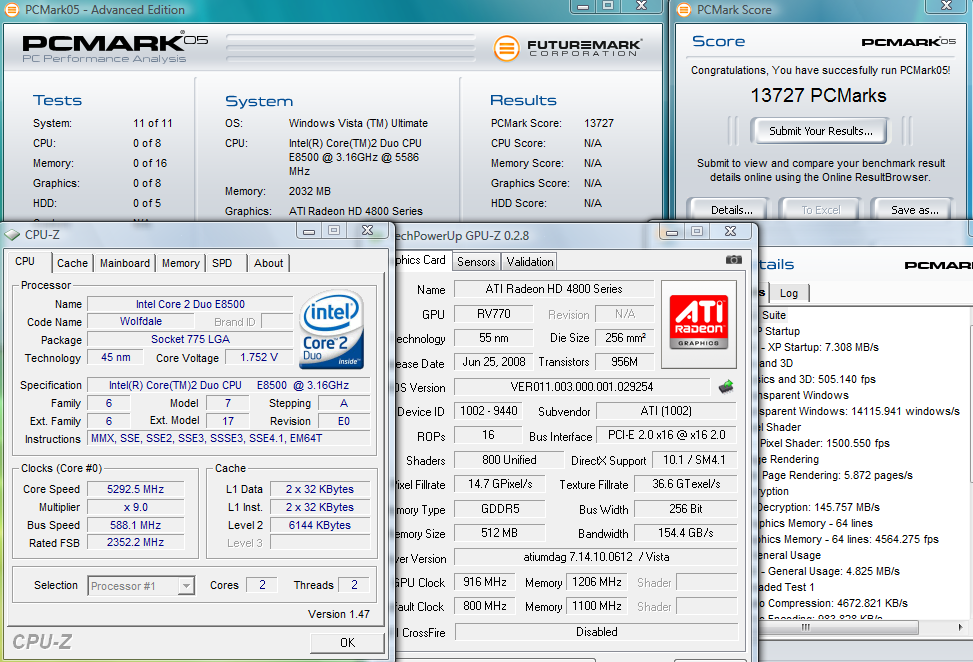Click the Bus Interface PCI-E 2.0 x16 field
The height and width of the screenshot is (662, 973).
click(666, 435)
